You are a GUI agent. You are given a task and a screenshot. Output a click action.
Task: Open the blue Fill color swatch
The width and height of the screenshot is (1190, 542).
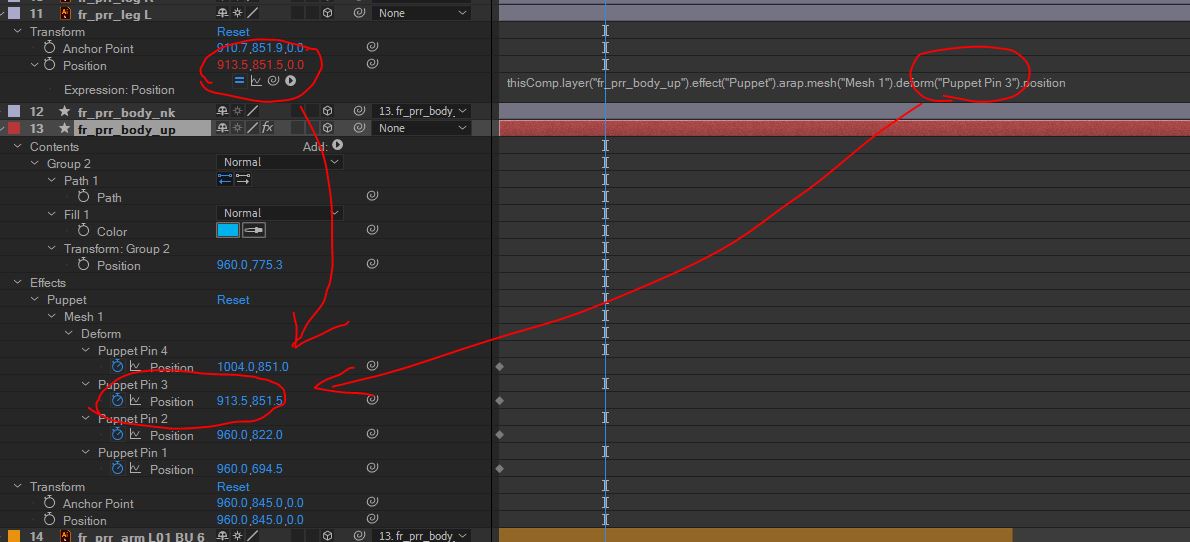tap(228, 230)
